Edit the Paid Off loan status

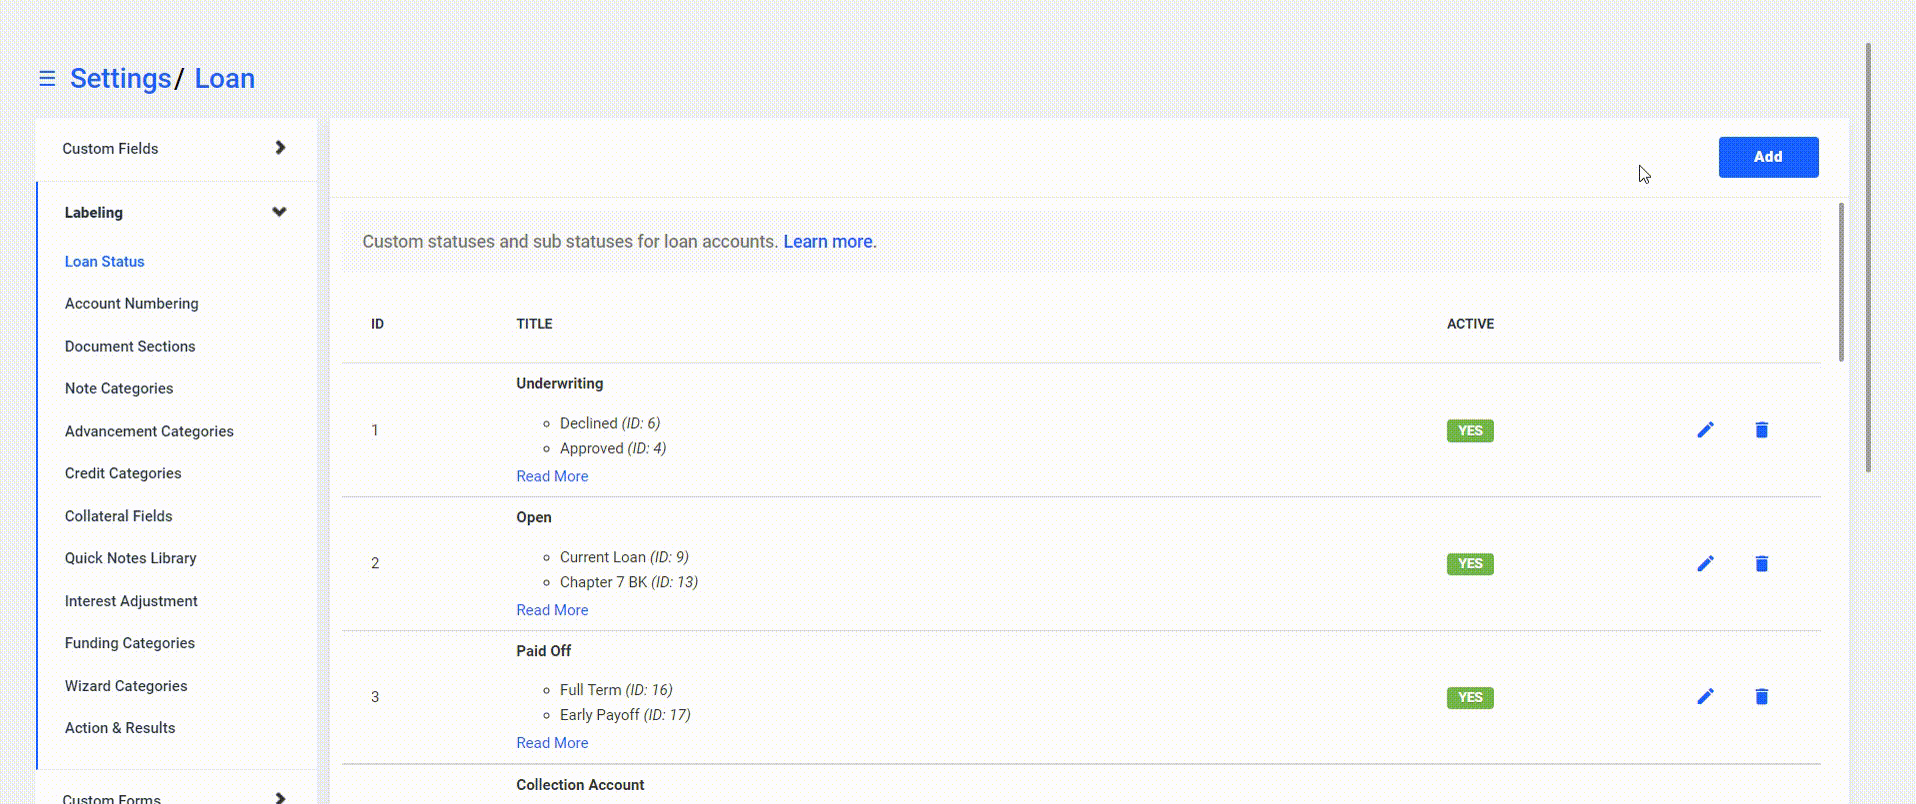point(1705,697)
